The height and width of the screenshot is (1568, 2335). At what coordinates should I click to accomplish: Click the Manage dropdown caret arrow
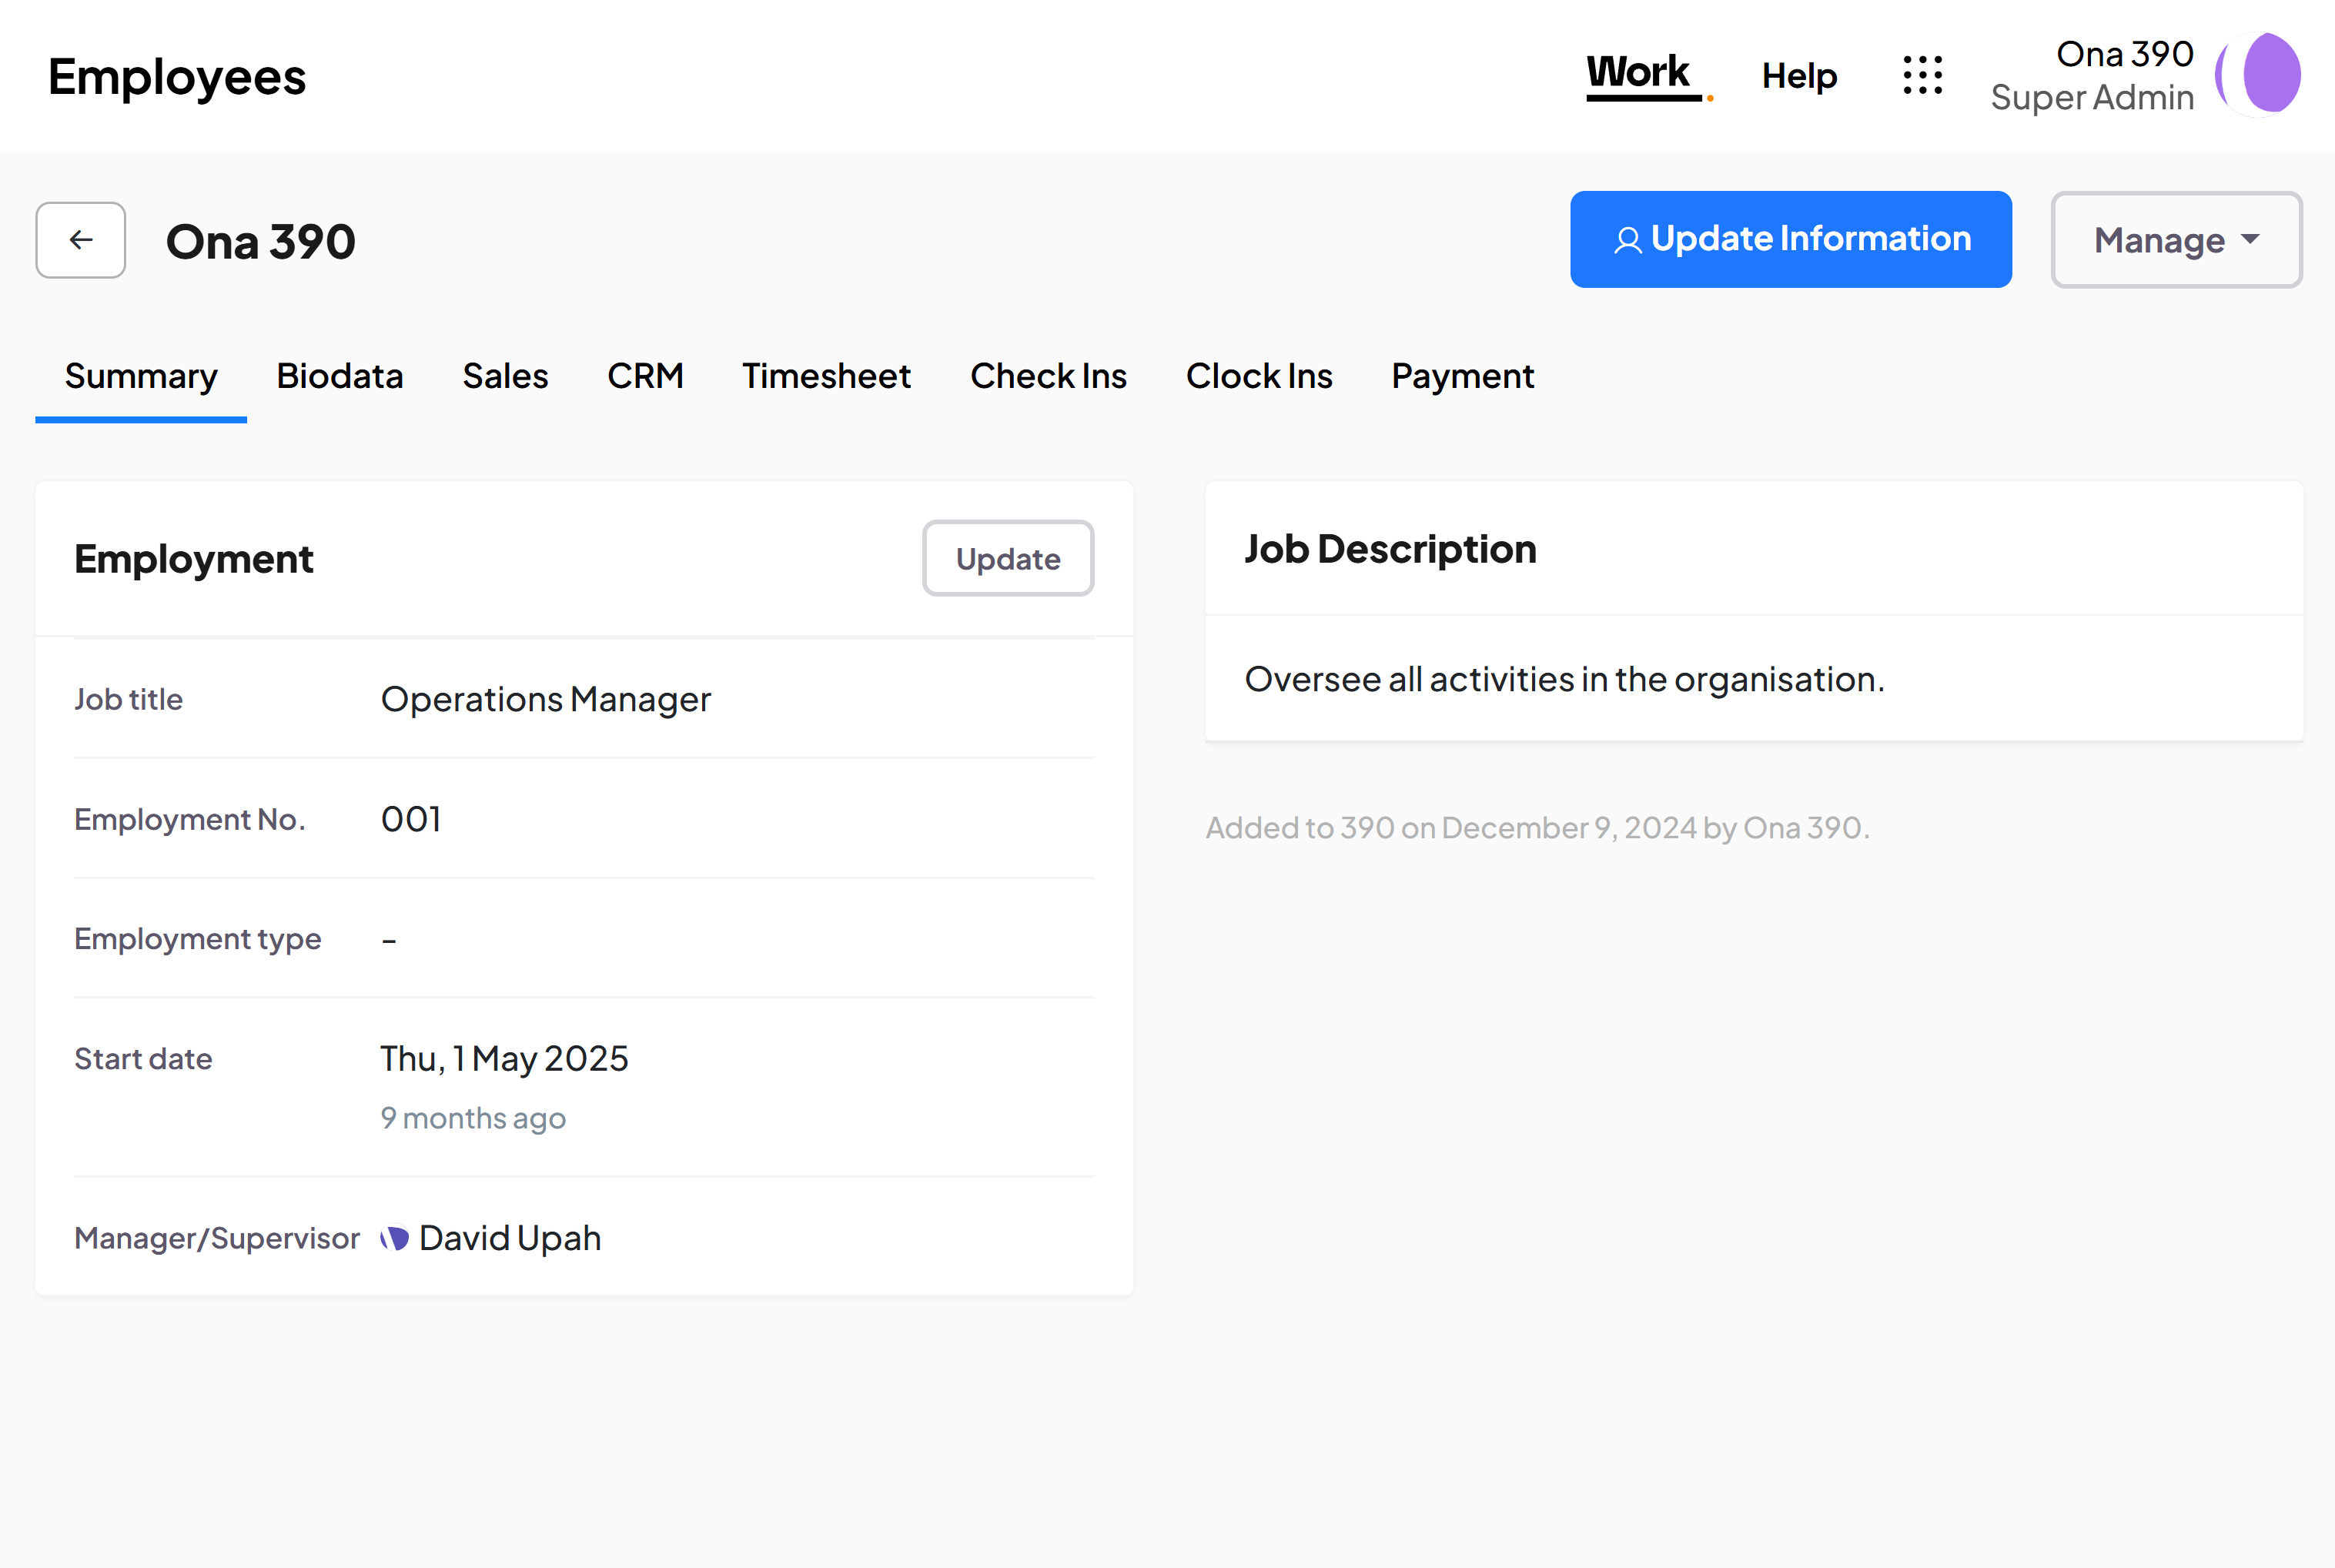tap(2251, 239)
